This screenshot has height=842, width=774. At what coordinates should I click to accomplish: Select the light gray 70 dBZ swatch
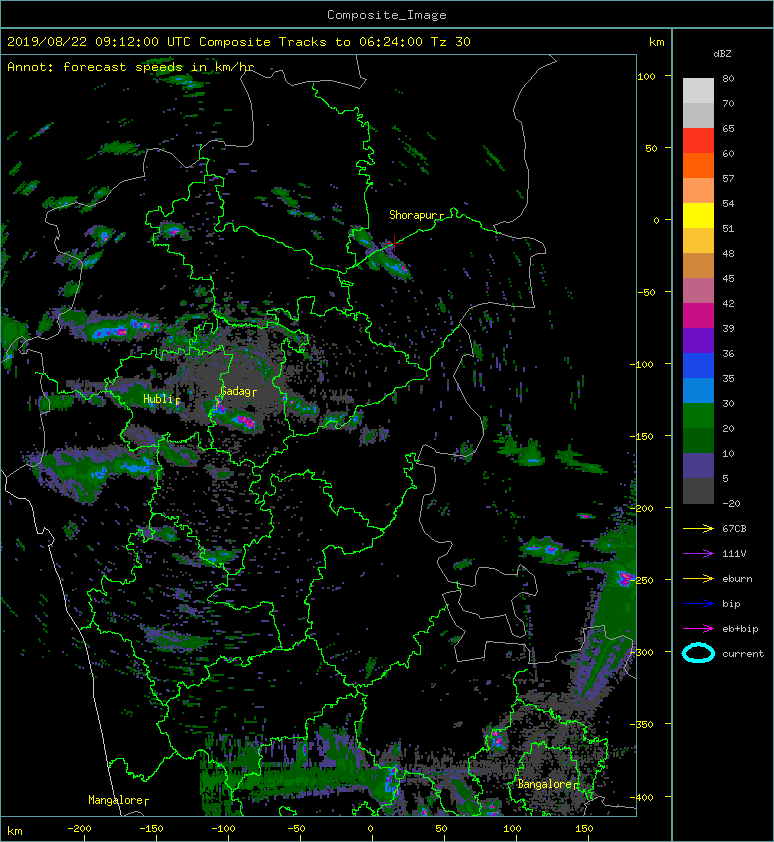698,91
